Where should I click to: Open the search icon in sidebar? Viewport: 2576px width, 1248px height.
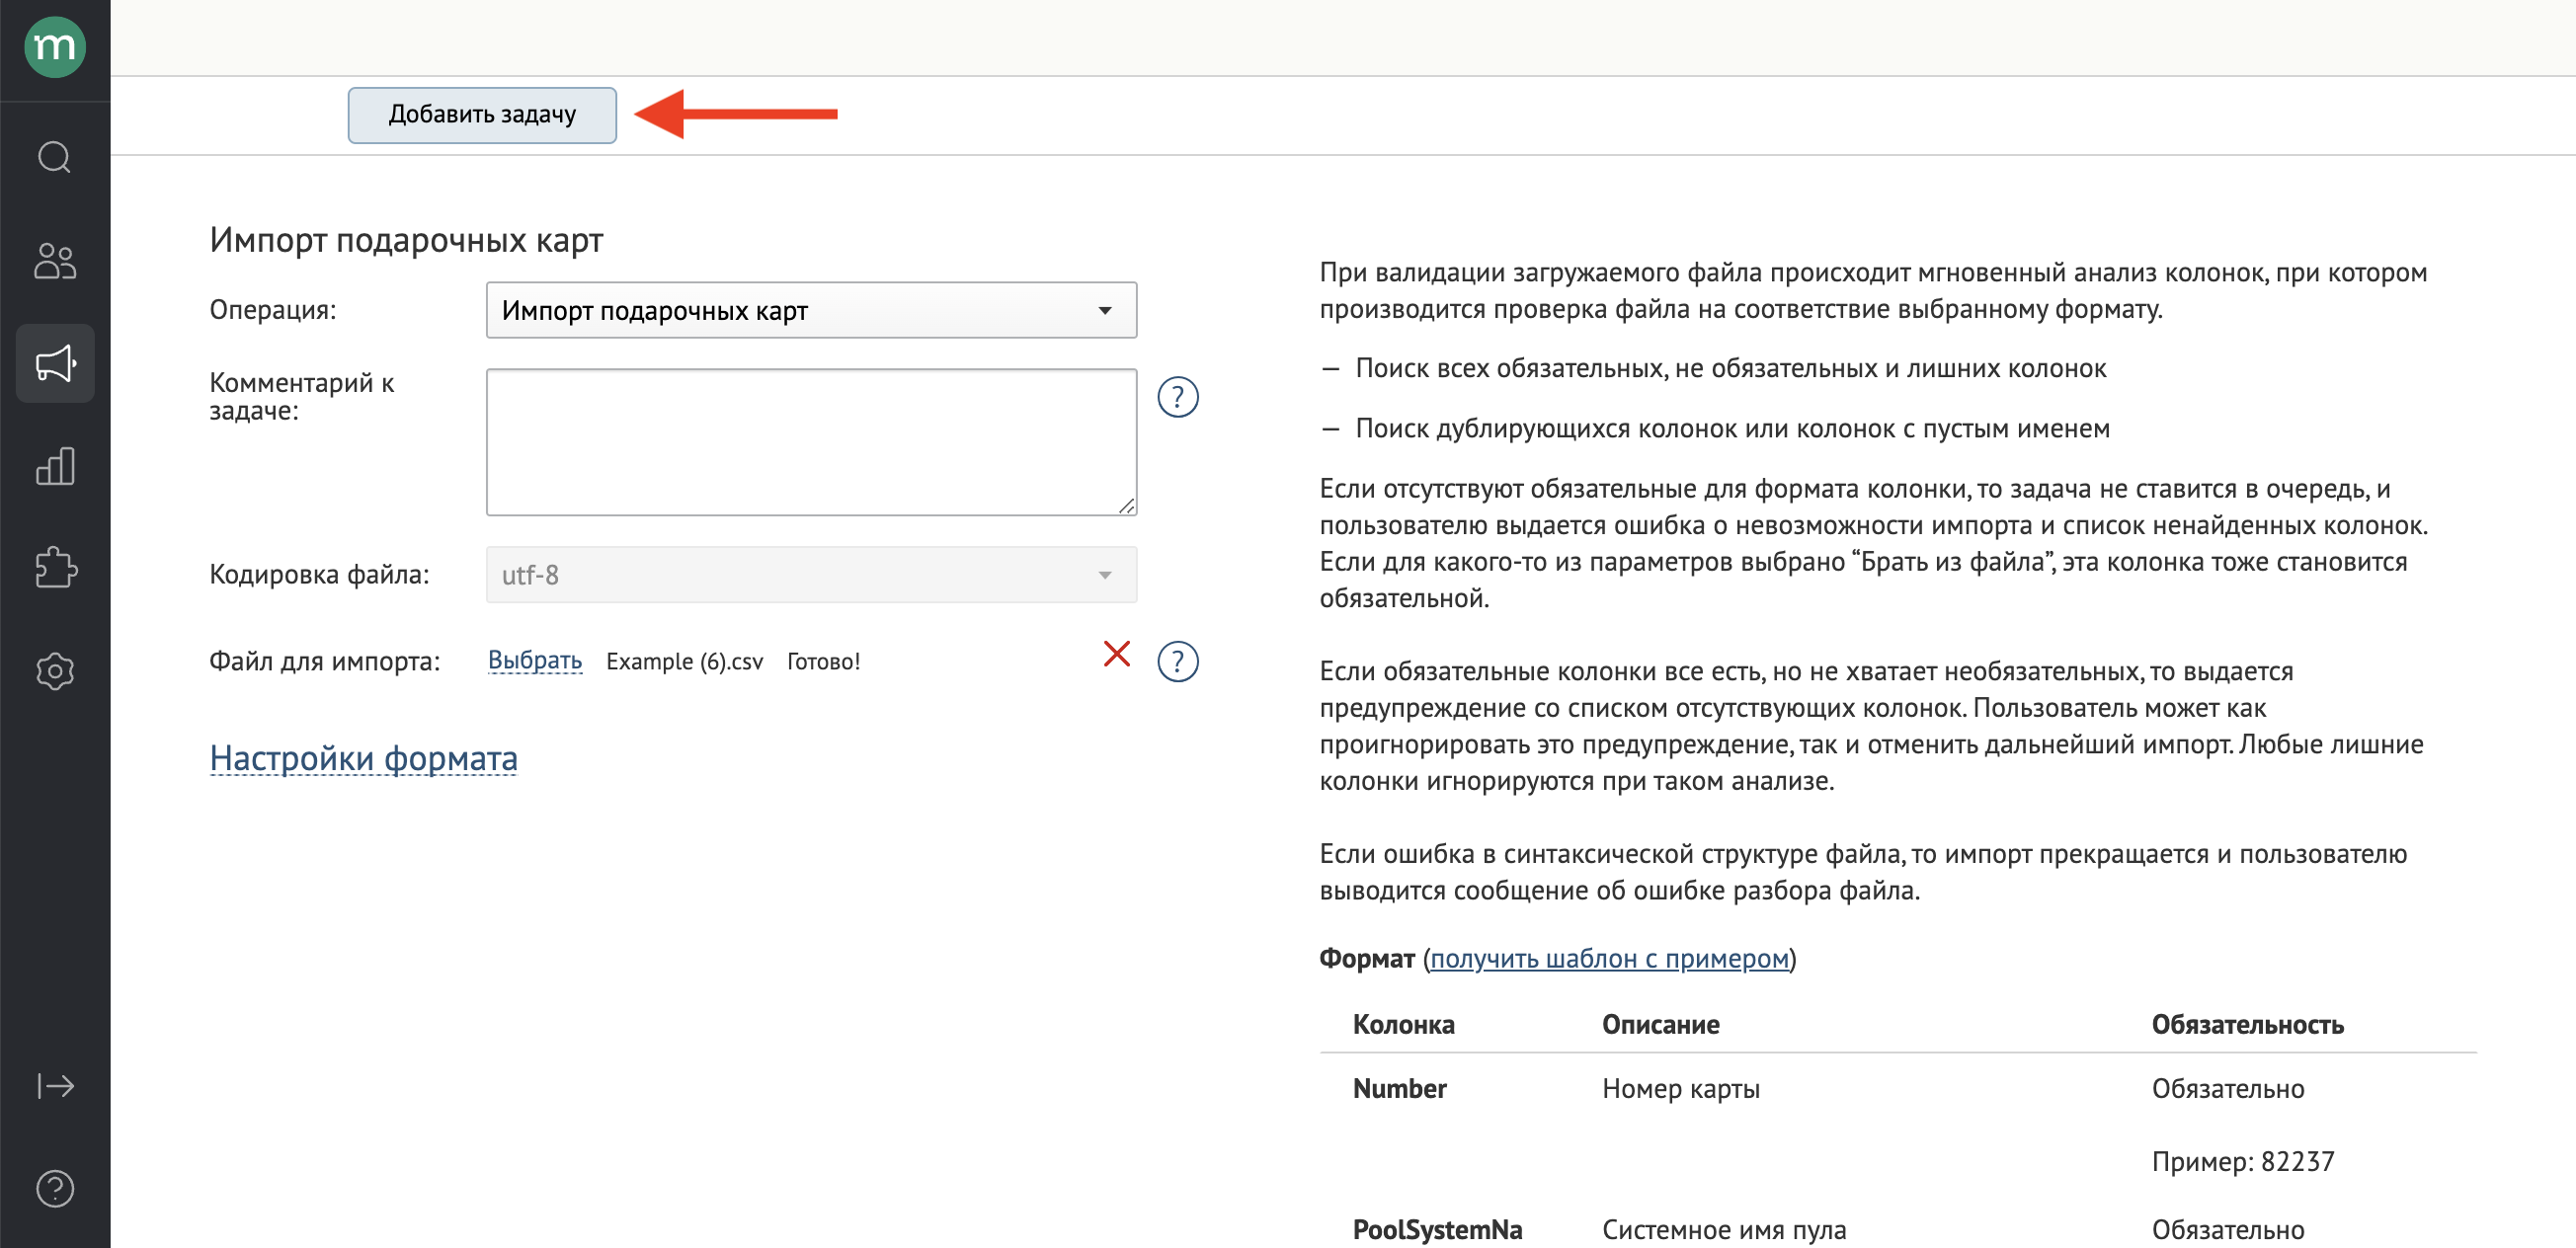pos(54,157)
